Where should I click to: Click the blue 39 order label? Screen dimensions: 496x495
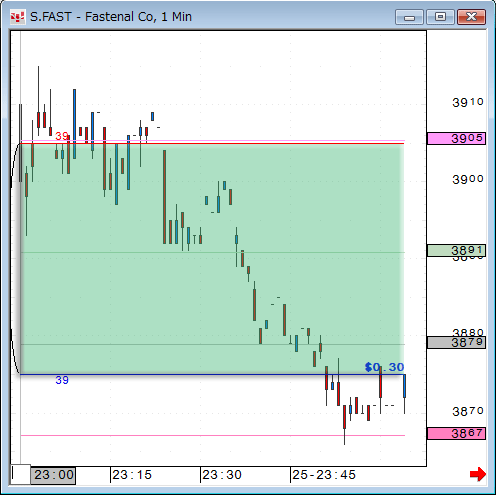62,380
